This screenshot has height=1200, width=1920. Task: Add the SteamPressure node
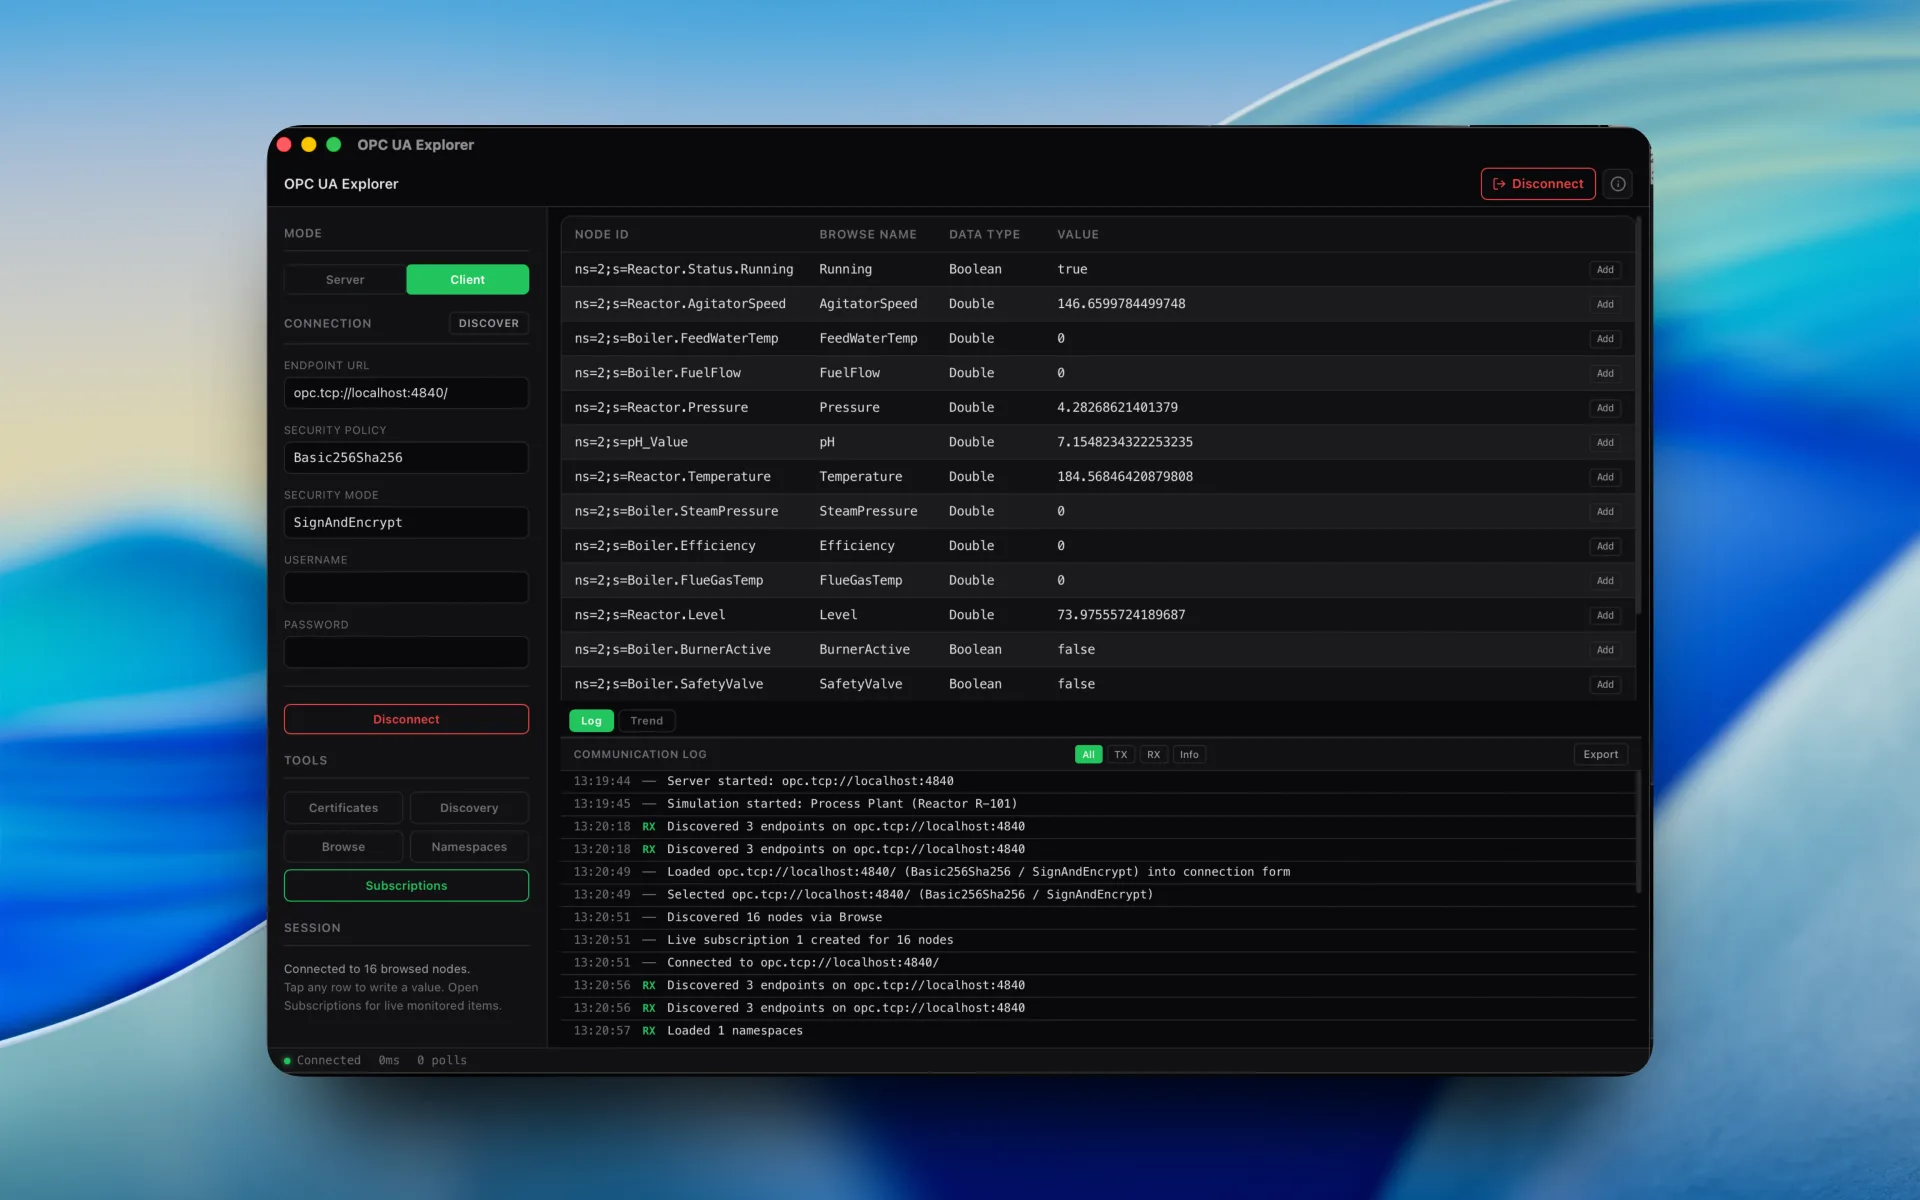pos(1605,511)
